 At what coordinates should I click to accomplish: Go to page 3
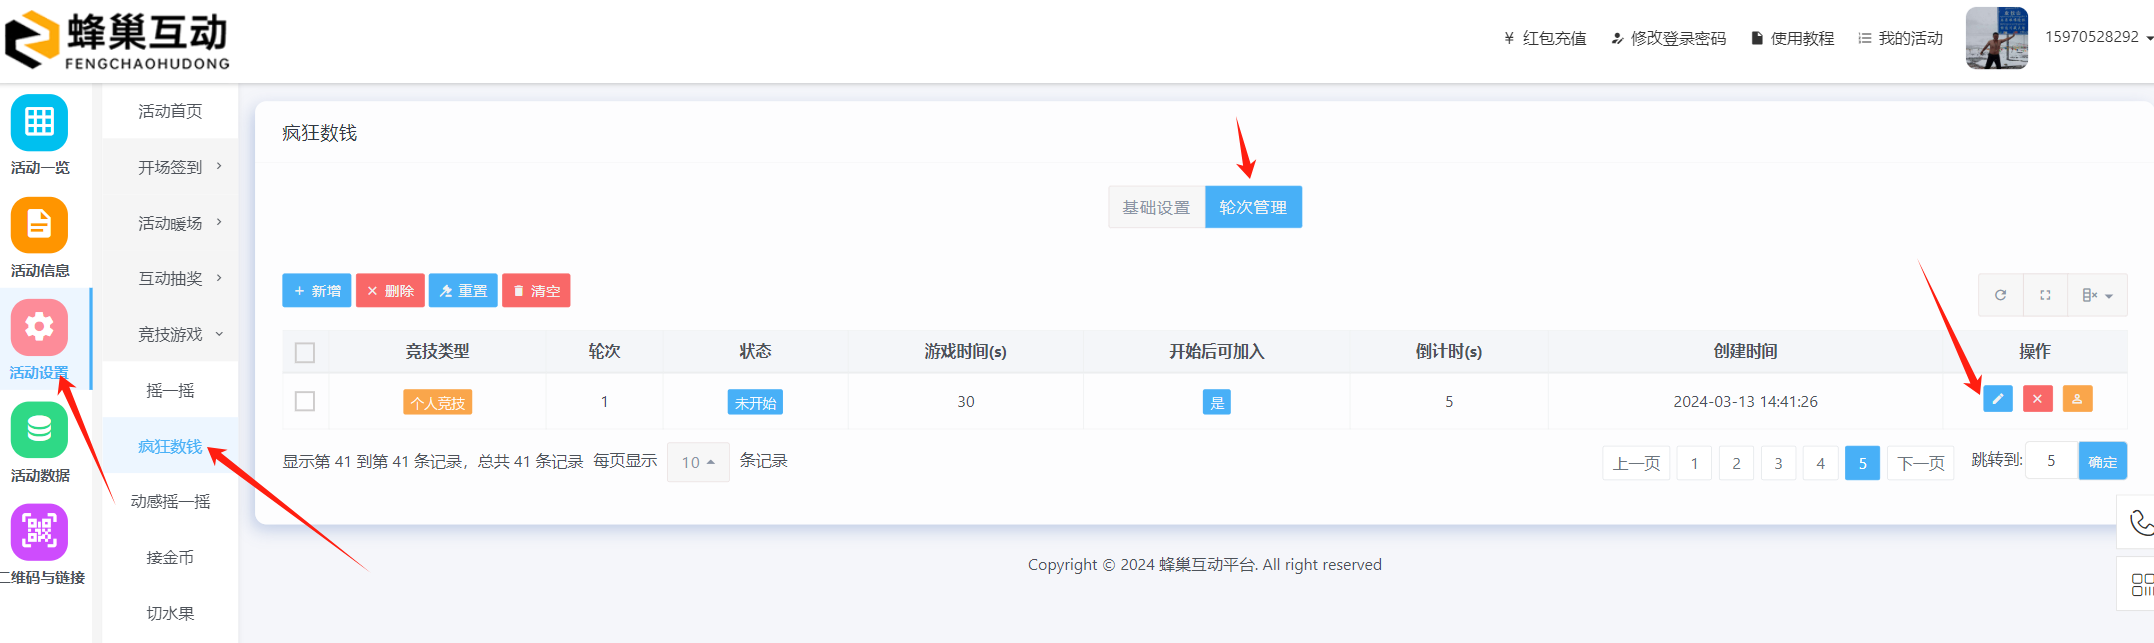click(1778, 463)
